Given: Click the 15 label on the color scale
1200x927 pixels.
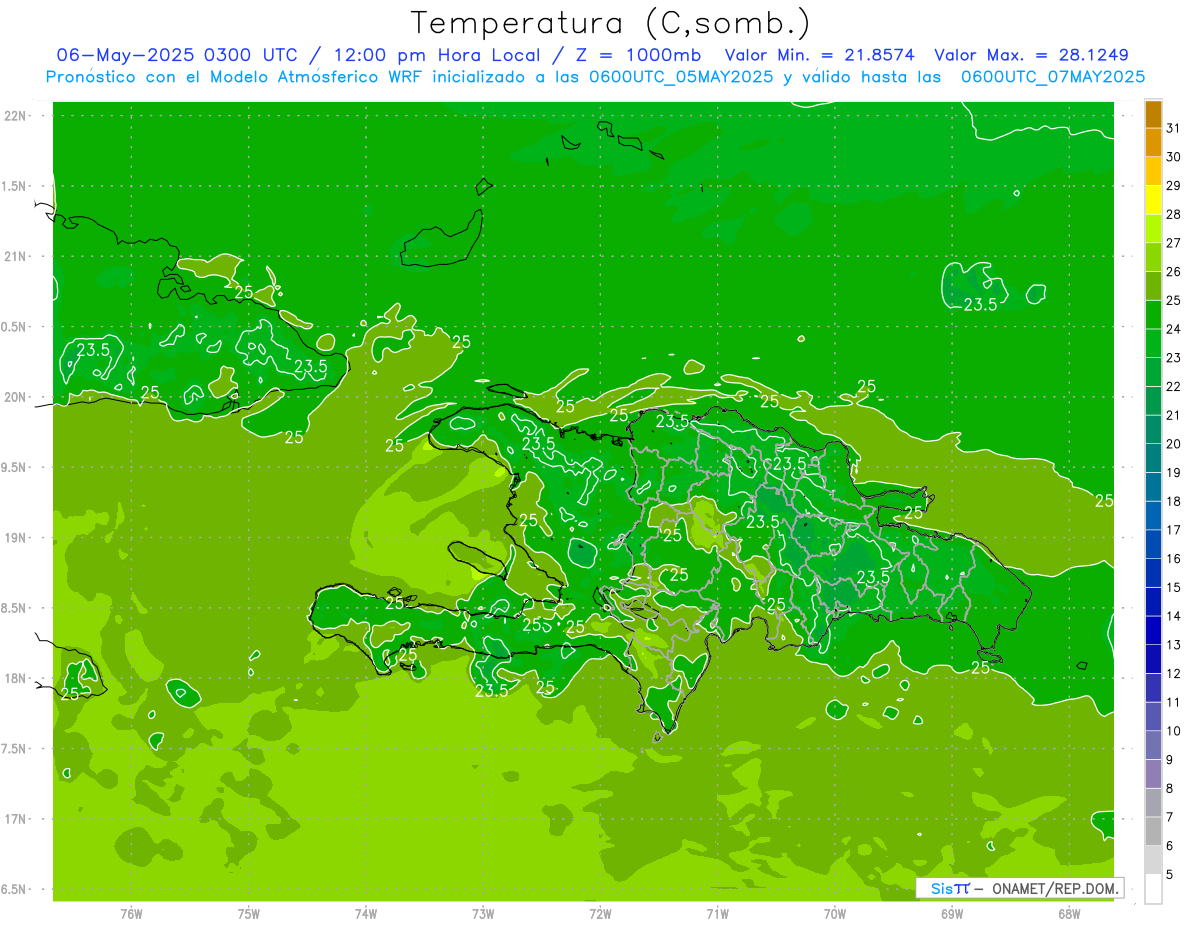Looking at the screenshot, I should coord(1174,587).
